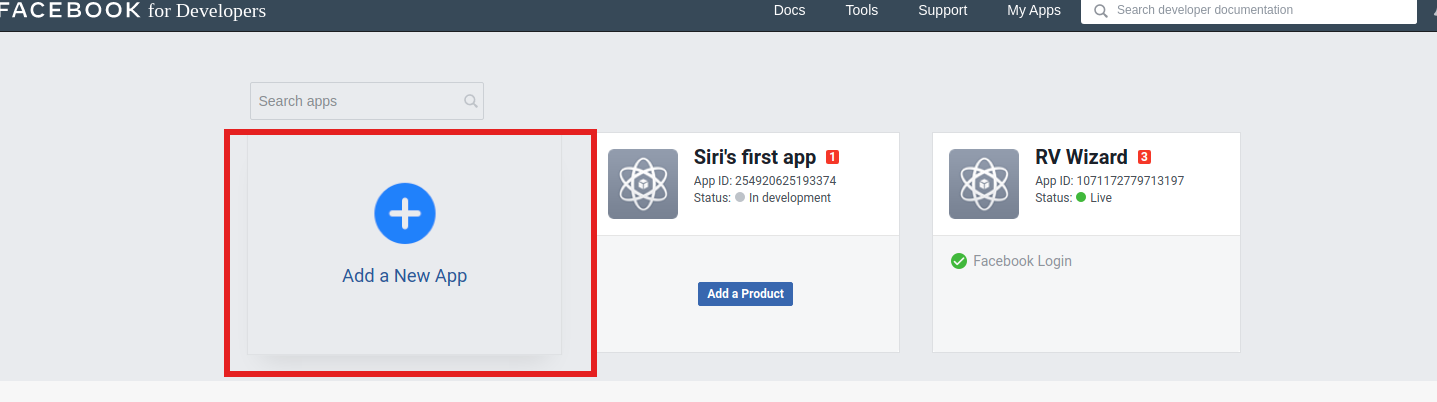Viewport: 1437px width, 402px height.
Task: Click the Add a New App link
Action: [405, 276]
